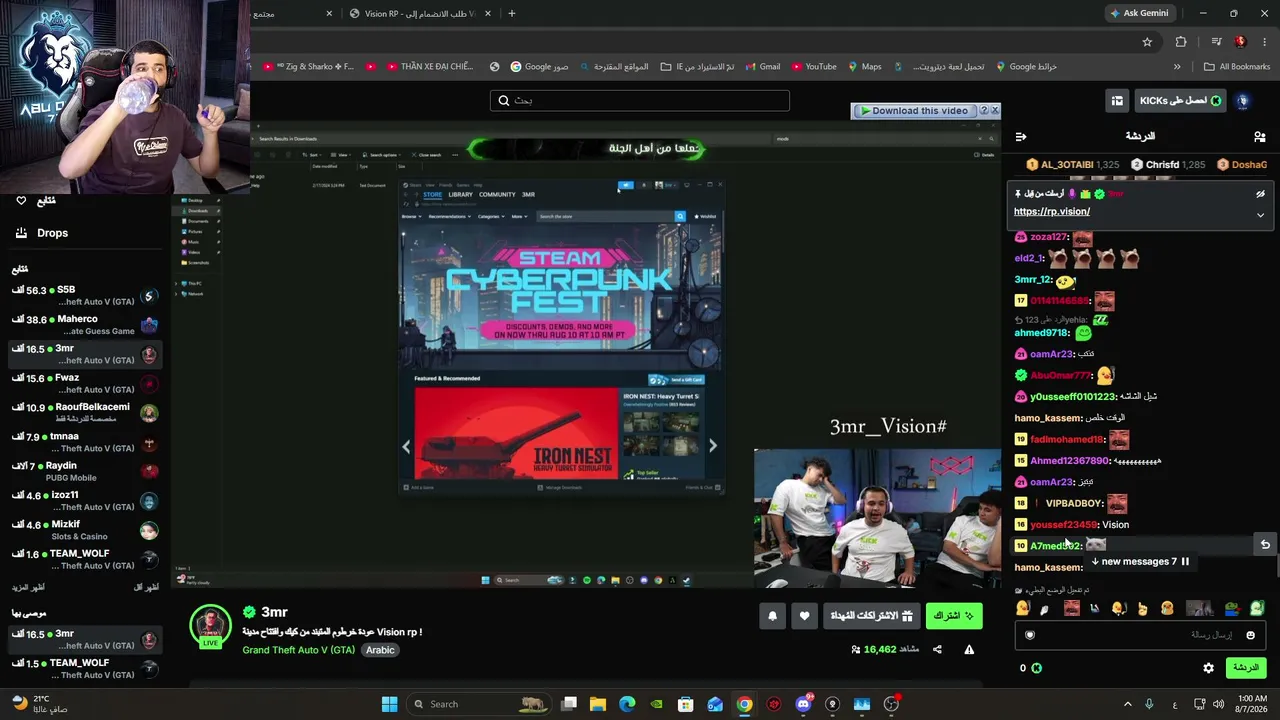
Task: Close the Download this video bar
Action: (x=994, y=111)
